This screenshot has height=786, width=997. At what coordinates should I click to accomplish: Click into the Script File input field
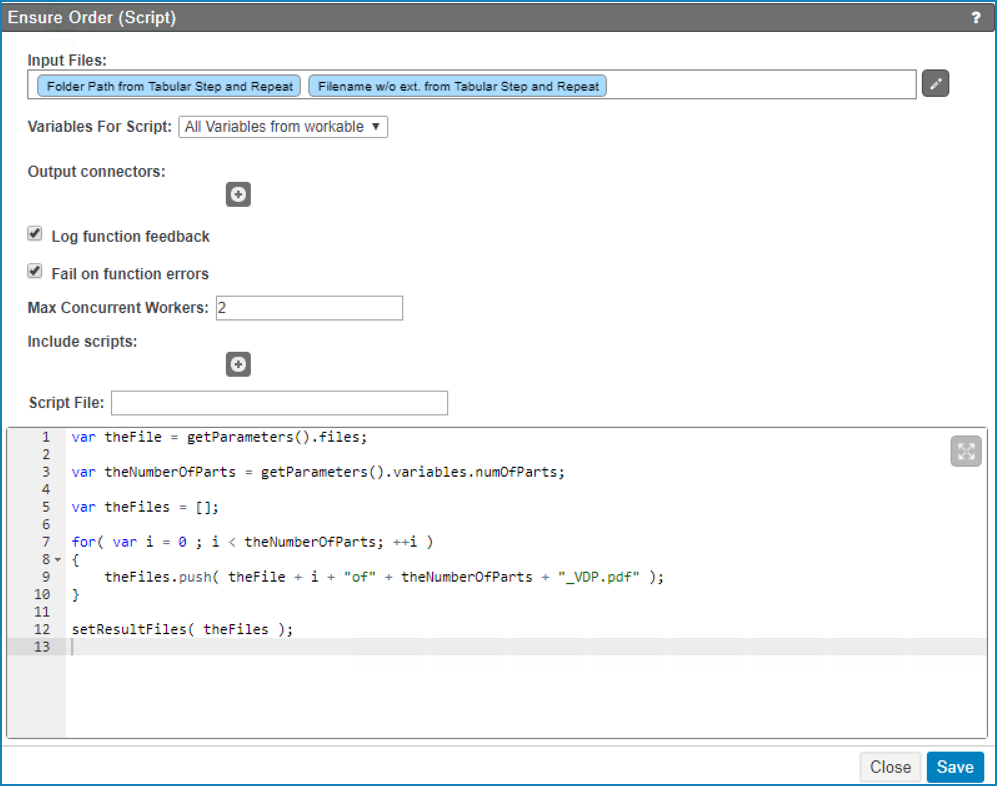[x=279, y=403]
